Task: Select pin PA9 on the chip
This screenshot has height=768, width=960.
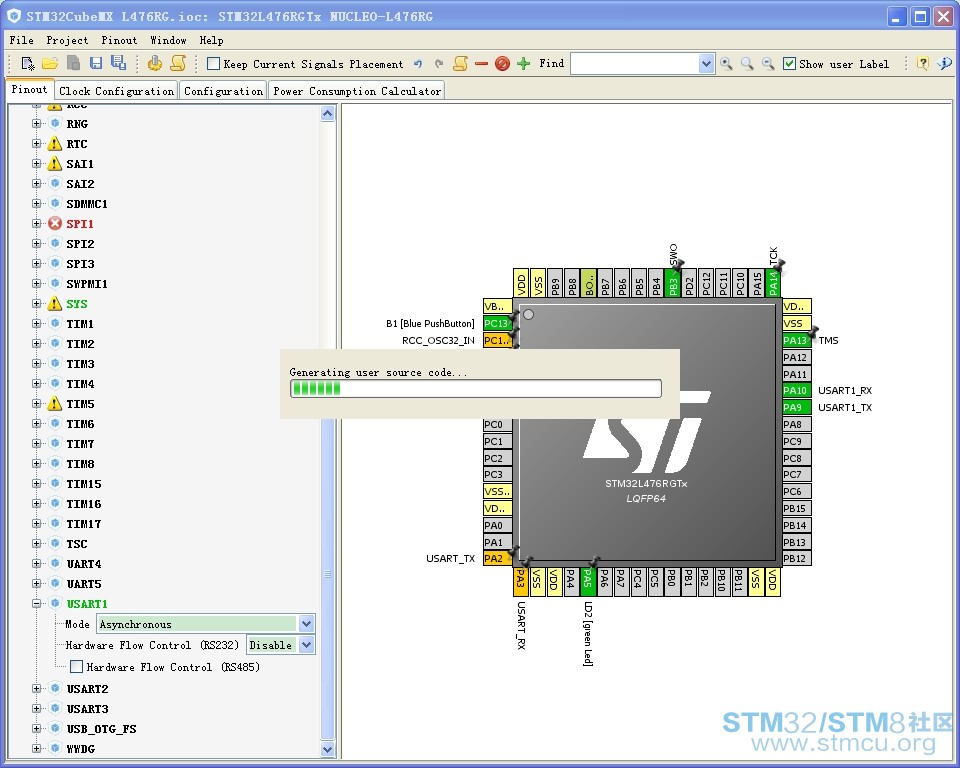Action: click(x=796, y=407)
